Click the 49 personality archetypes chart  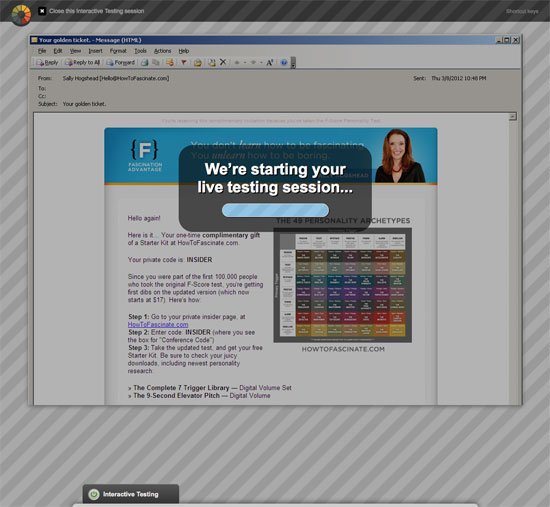point(343,285)
